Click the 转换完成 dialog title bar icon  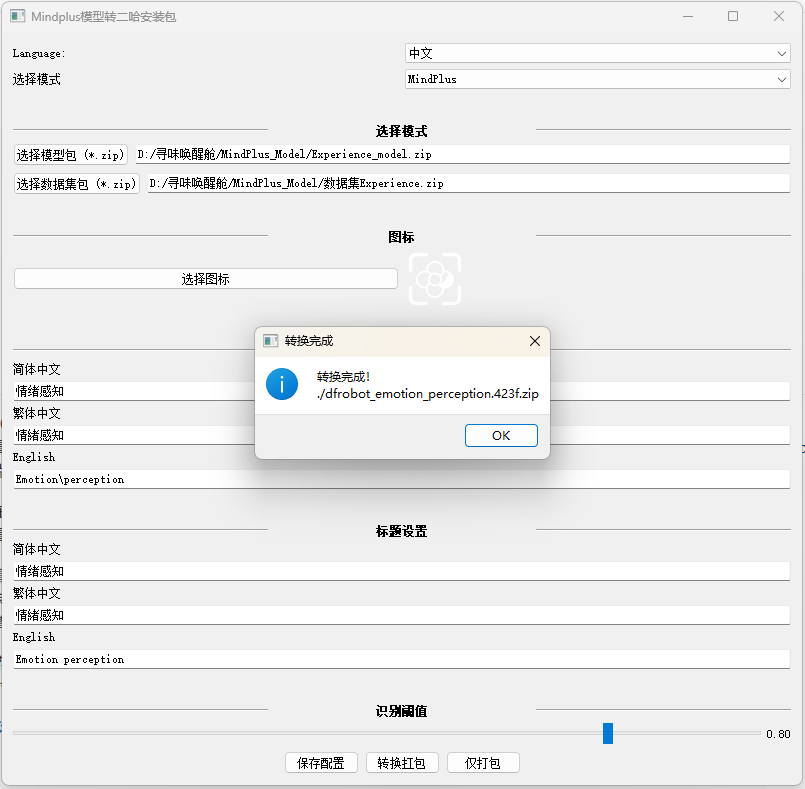[269, 341]
